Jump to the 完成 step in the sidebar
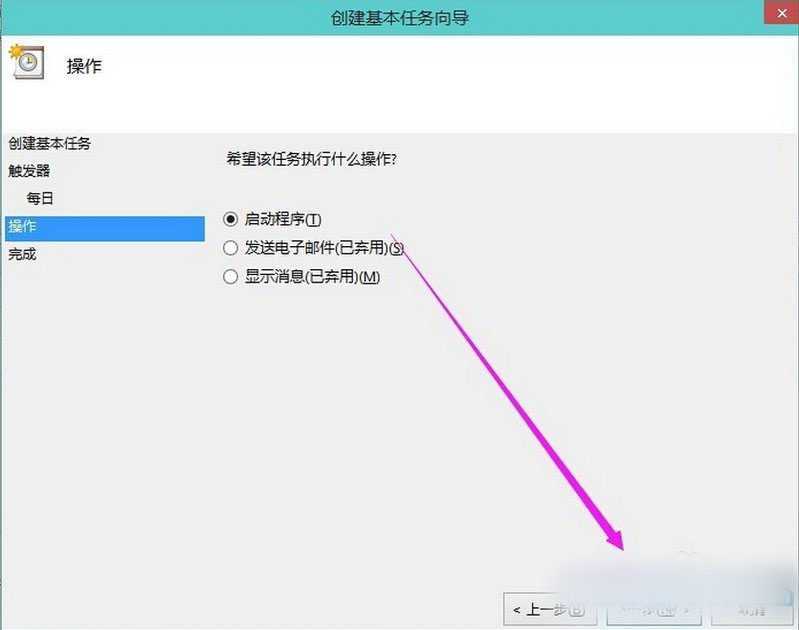Image resolution: width=799 pixels, height=630 pixels. (22, 254)
